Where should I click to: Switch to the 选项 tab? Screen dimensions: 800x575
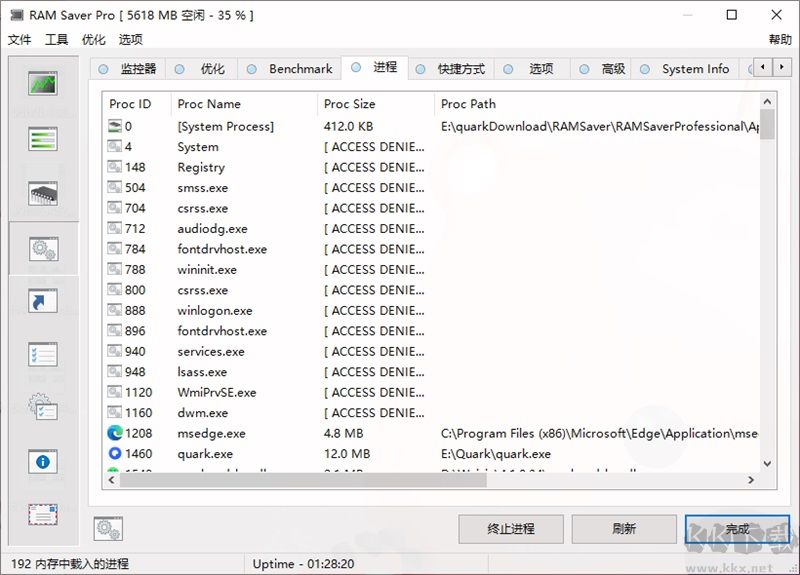532,69
